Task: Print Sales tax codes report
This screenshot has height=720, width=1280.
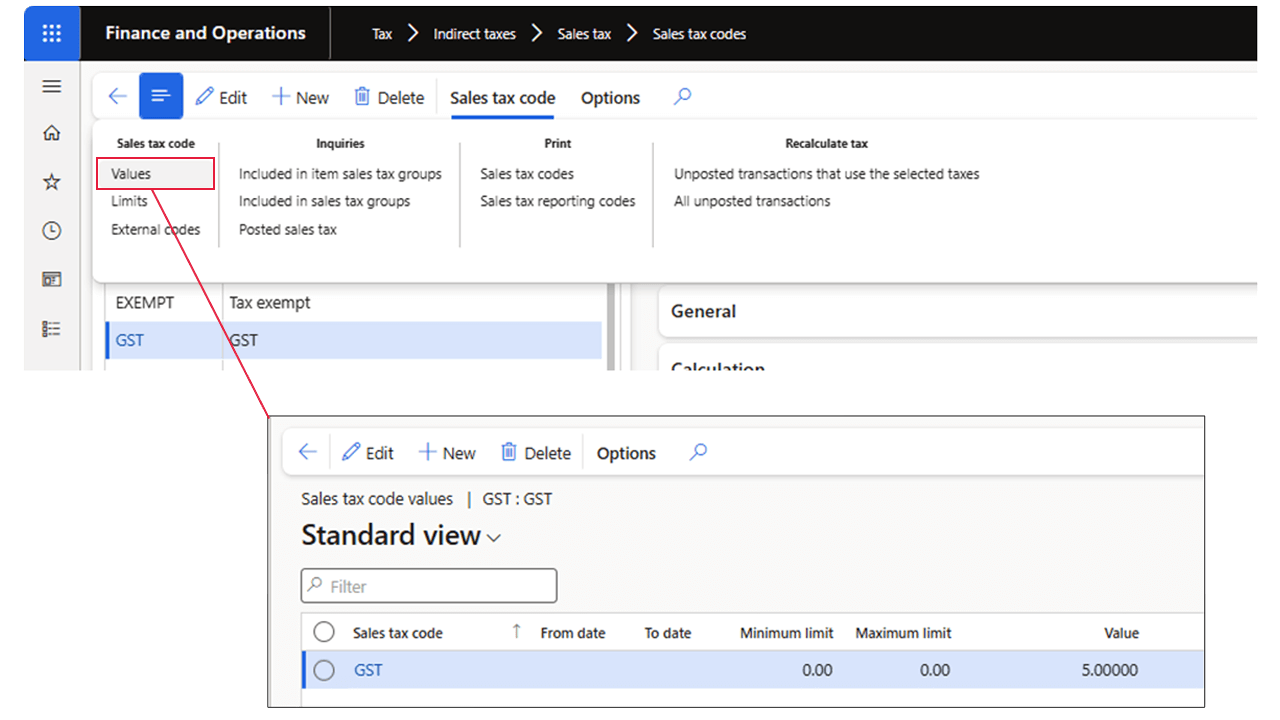Action: point(527,174)
